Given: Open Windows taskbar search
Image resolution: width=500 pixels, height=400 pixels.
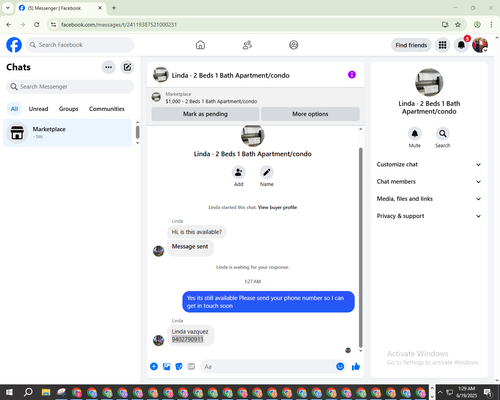Looking at the screenshot, I should (28, 392).
